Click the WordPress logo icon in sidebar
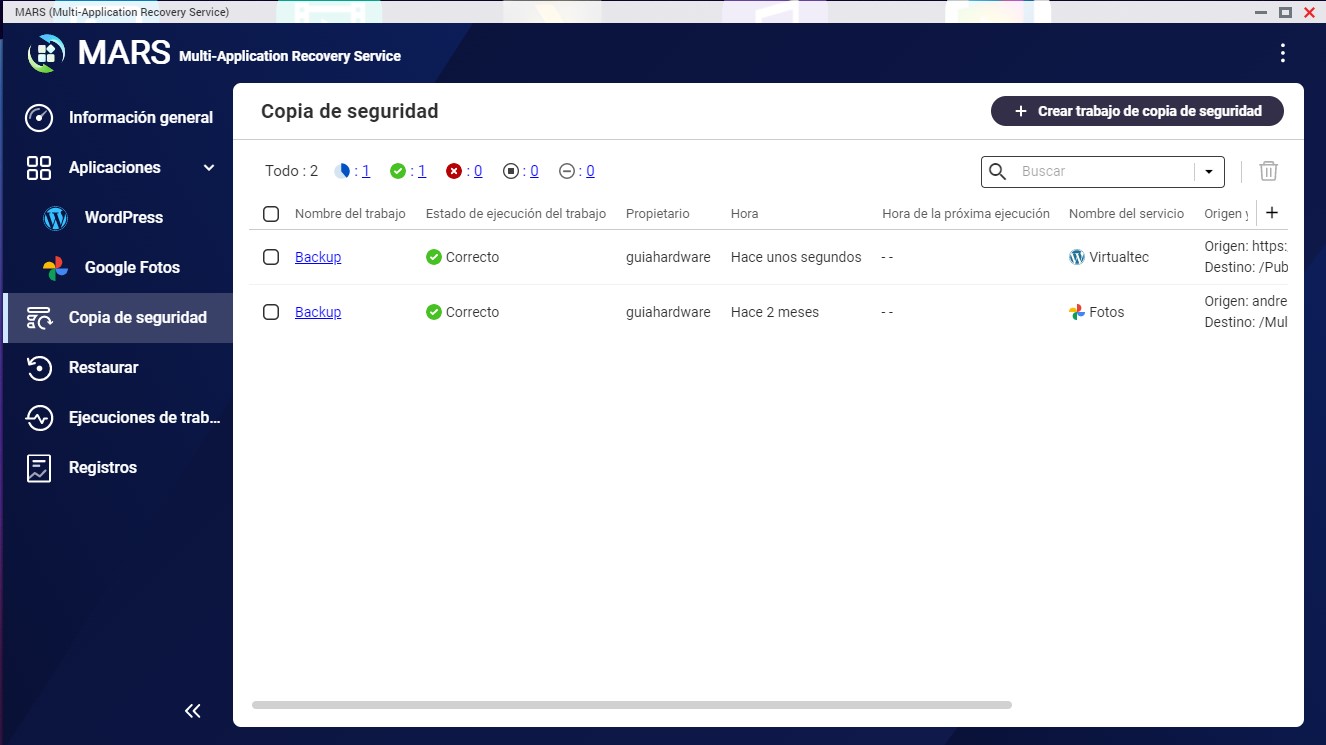Screen dimensions: 1326x745 click(55, 218)
